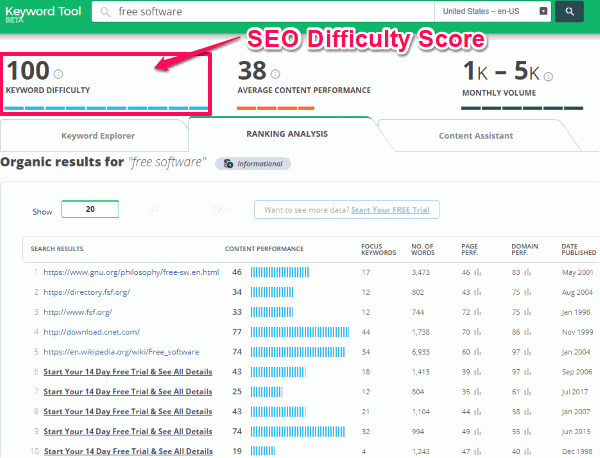This screenshot has height=458, width=600.
Task: Click the row 9 Free Trial details link
Action: pyautogui.click(x=128, y=432)
